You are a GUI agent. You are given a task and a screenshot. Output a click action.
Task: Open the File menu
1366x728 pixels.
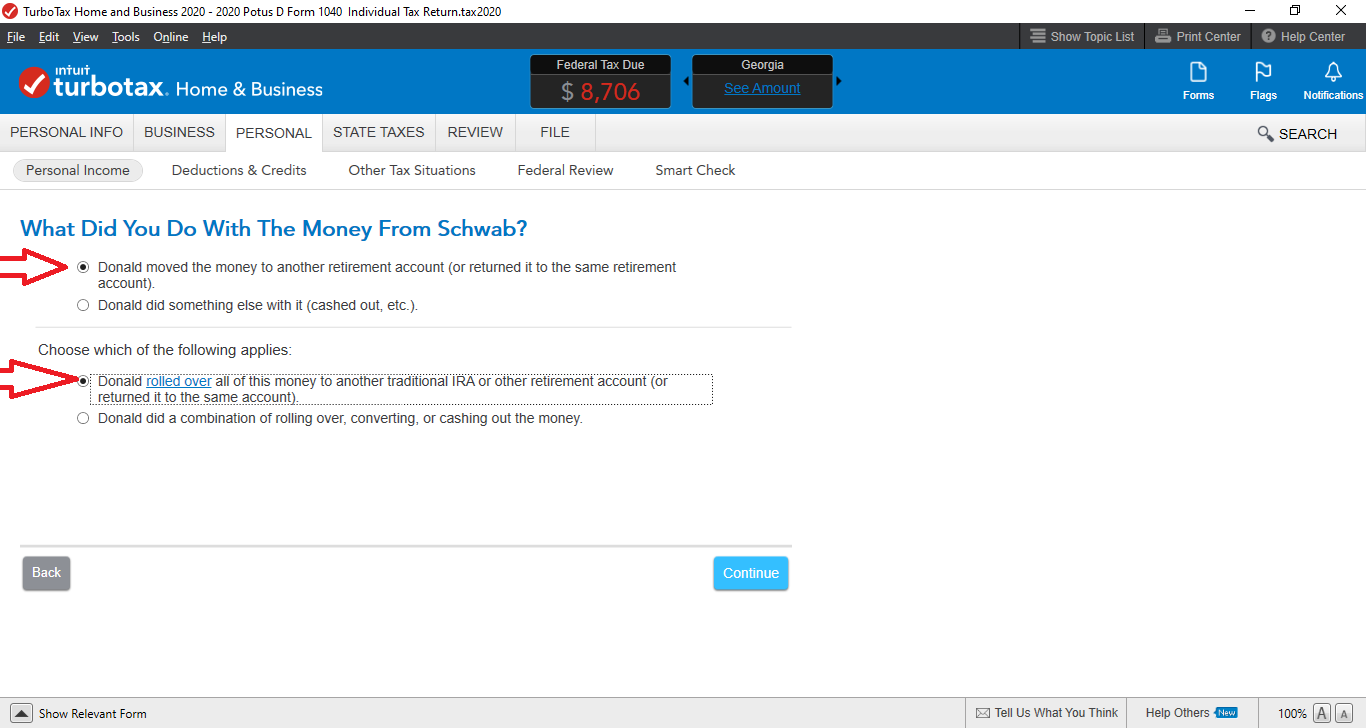[16, 37]
